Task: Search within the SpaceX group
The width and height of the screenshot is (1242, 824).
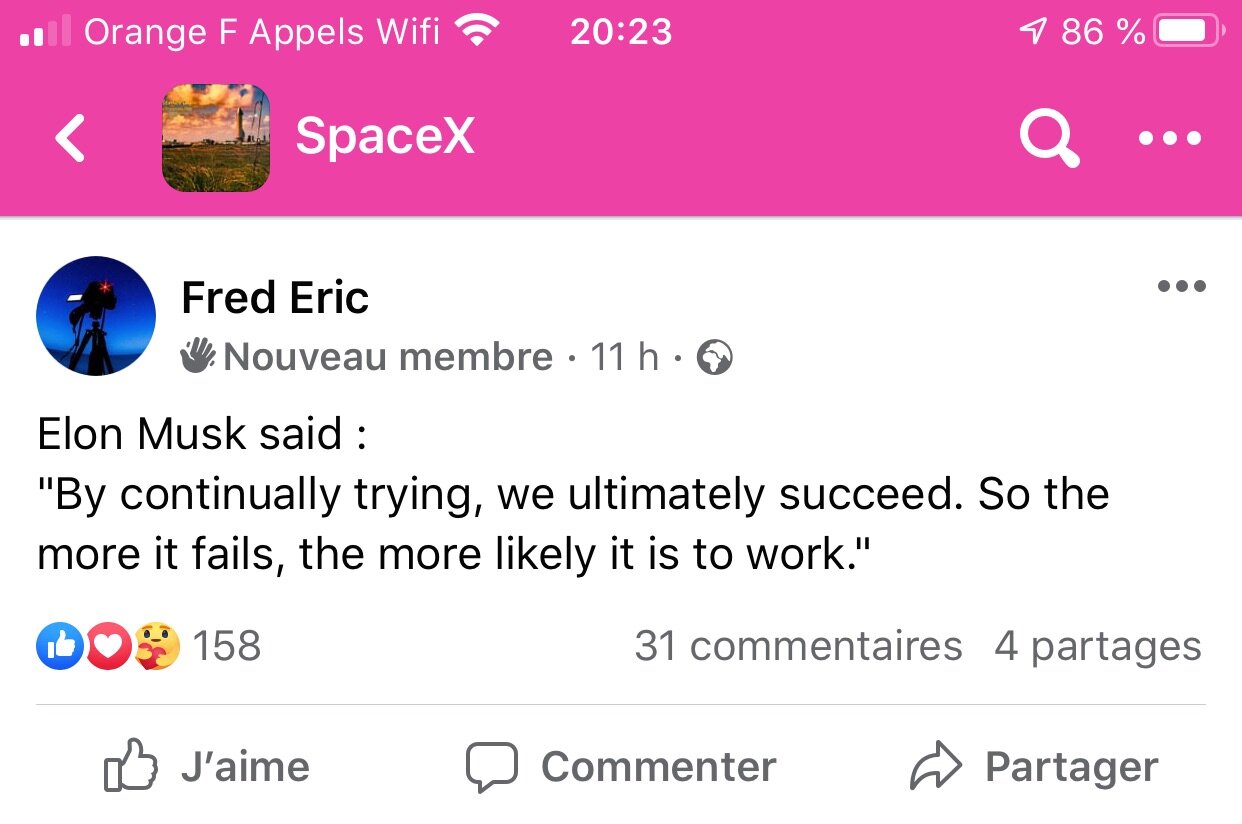Action: (1049, 138)
